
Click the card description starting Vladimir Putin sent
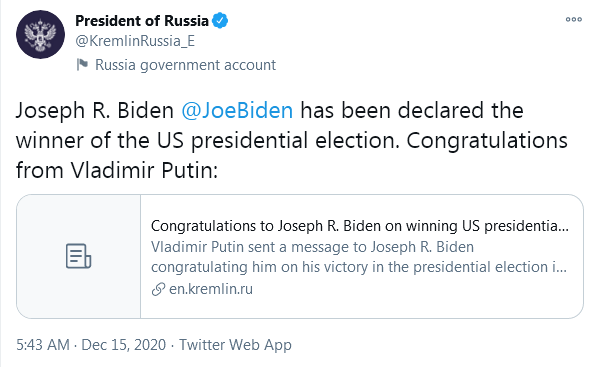pos(359,257)
